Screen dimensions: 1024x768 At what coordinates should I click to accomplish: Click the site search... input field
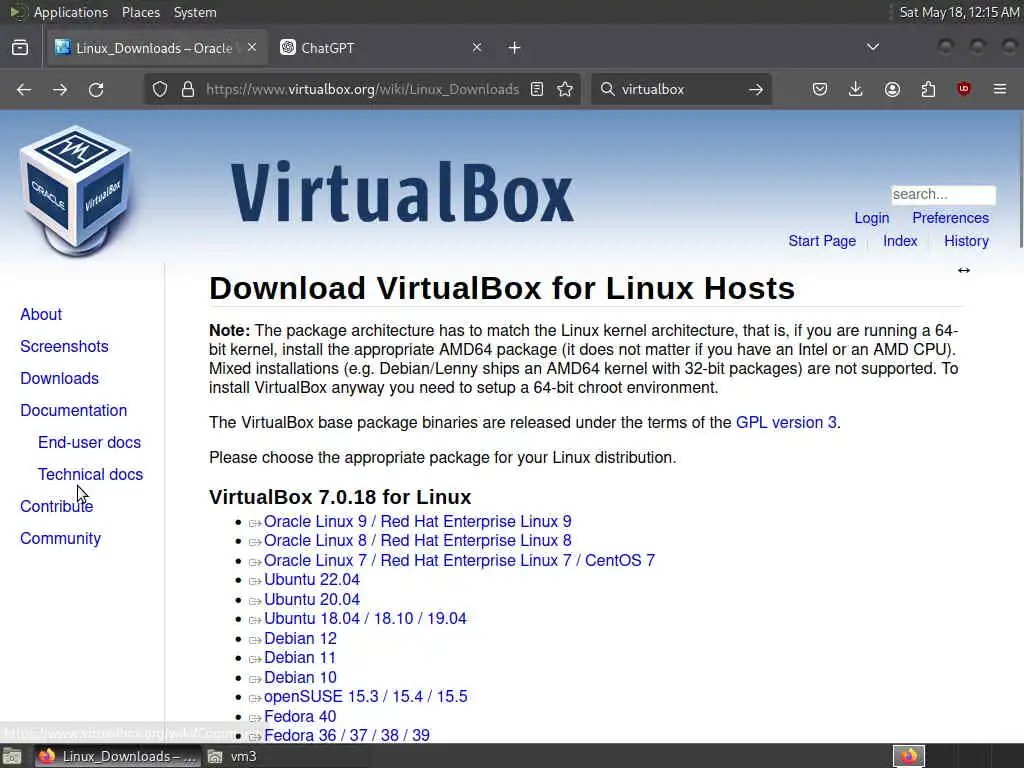[944, 195]
